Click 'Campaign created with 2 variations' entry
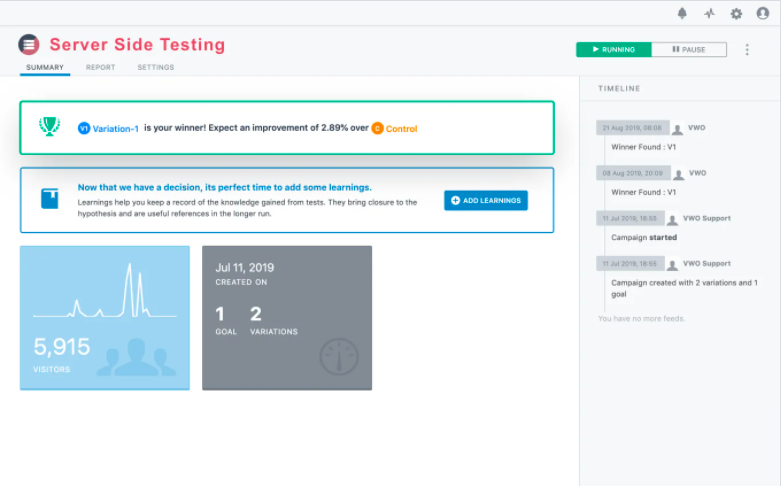This screenshot has height=486, width=784. (x=684, y=288)
